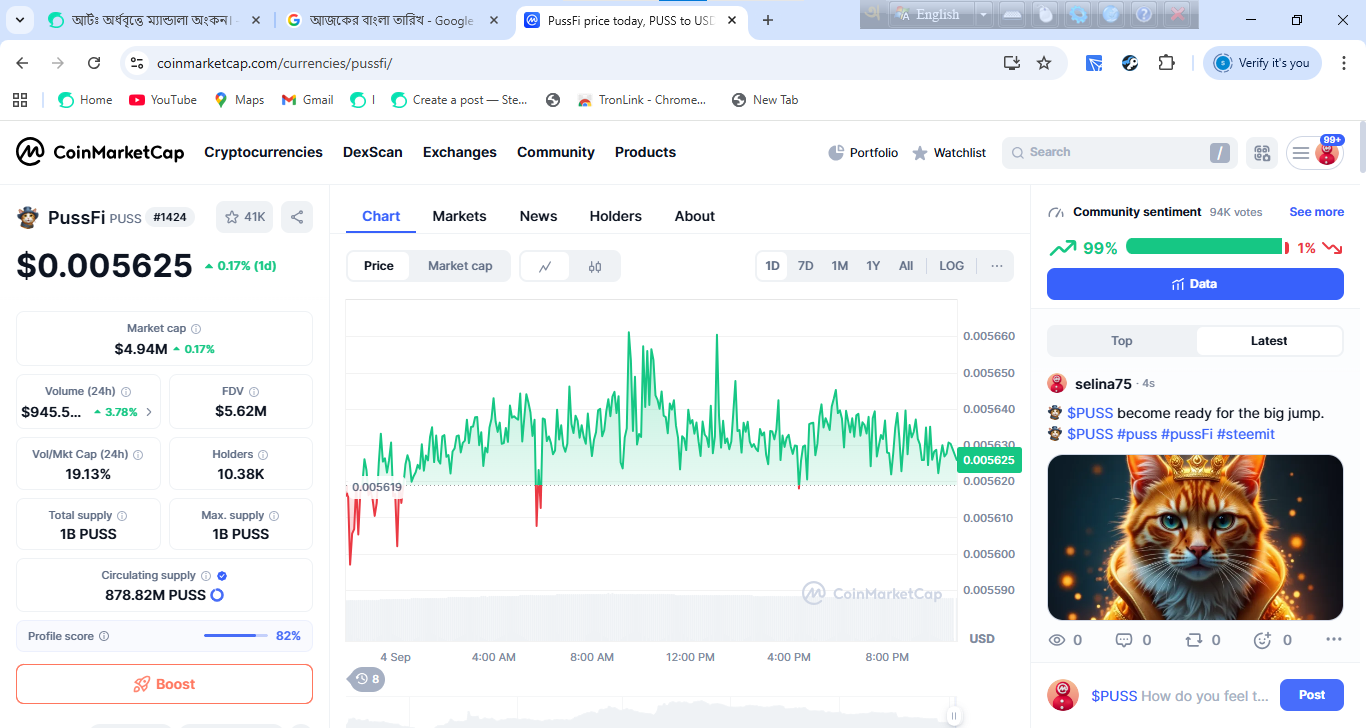Show the Latest community posts tab
The image size is (1366, 728).
[1269, 341]
